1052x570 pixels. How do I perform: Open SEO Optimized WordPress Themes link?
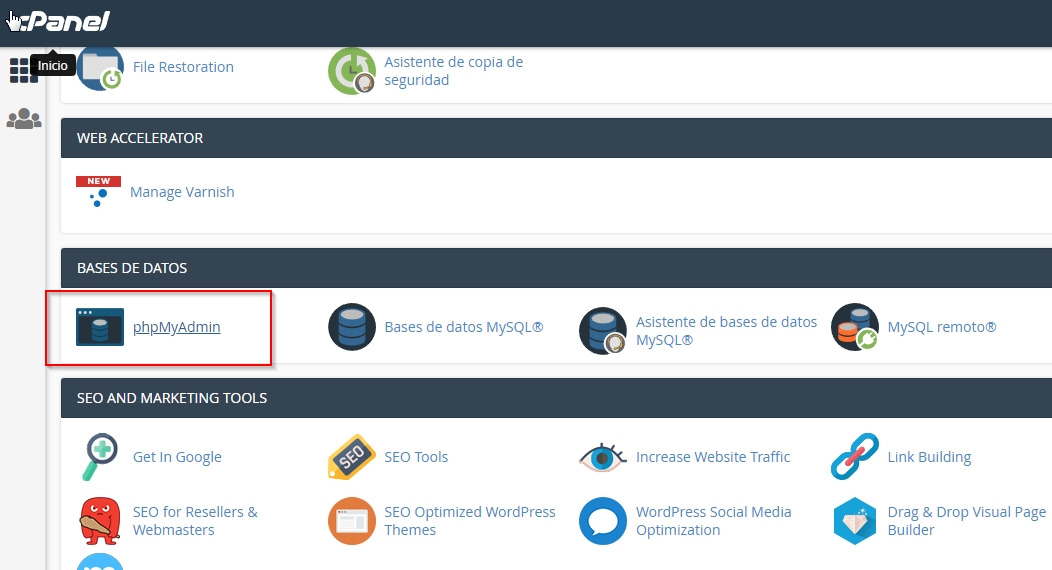click(470, 521)
